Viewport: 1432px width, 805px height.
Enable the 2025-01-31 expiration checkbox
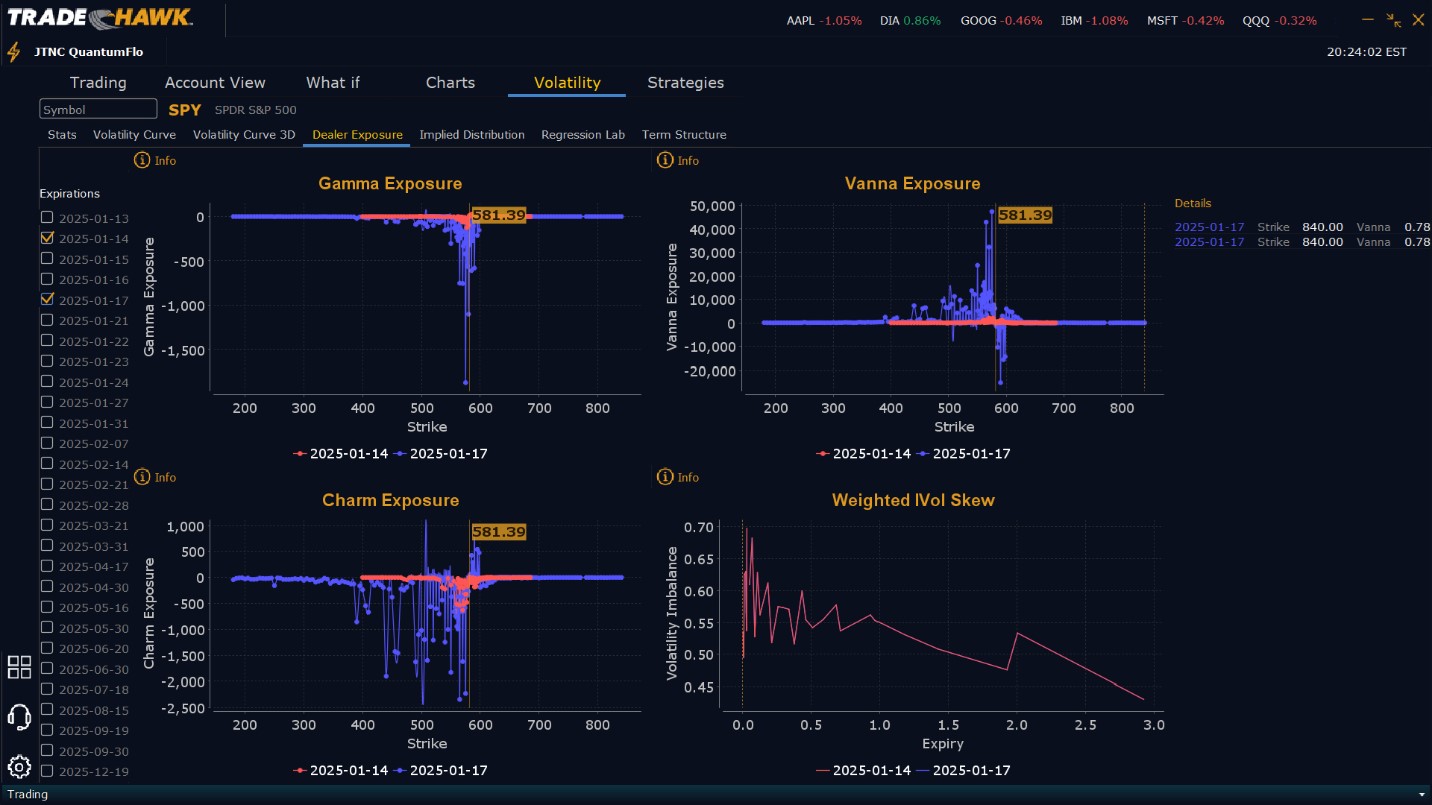click(47, 422)
